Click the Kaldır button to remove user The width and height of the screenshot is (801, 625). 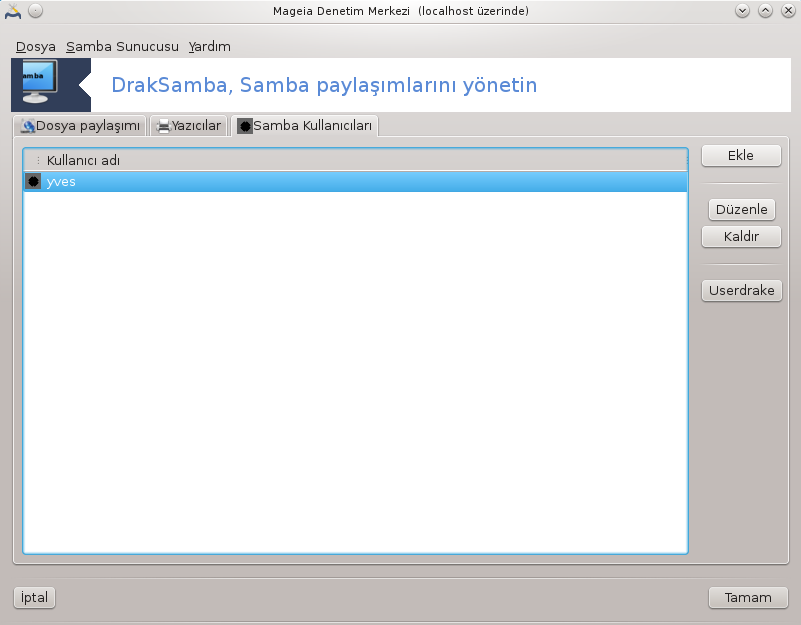pyautogui.click(x=741, y=237)
